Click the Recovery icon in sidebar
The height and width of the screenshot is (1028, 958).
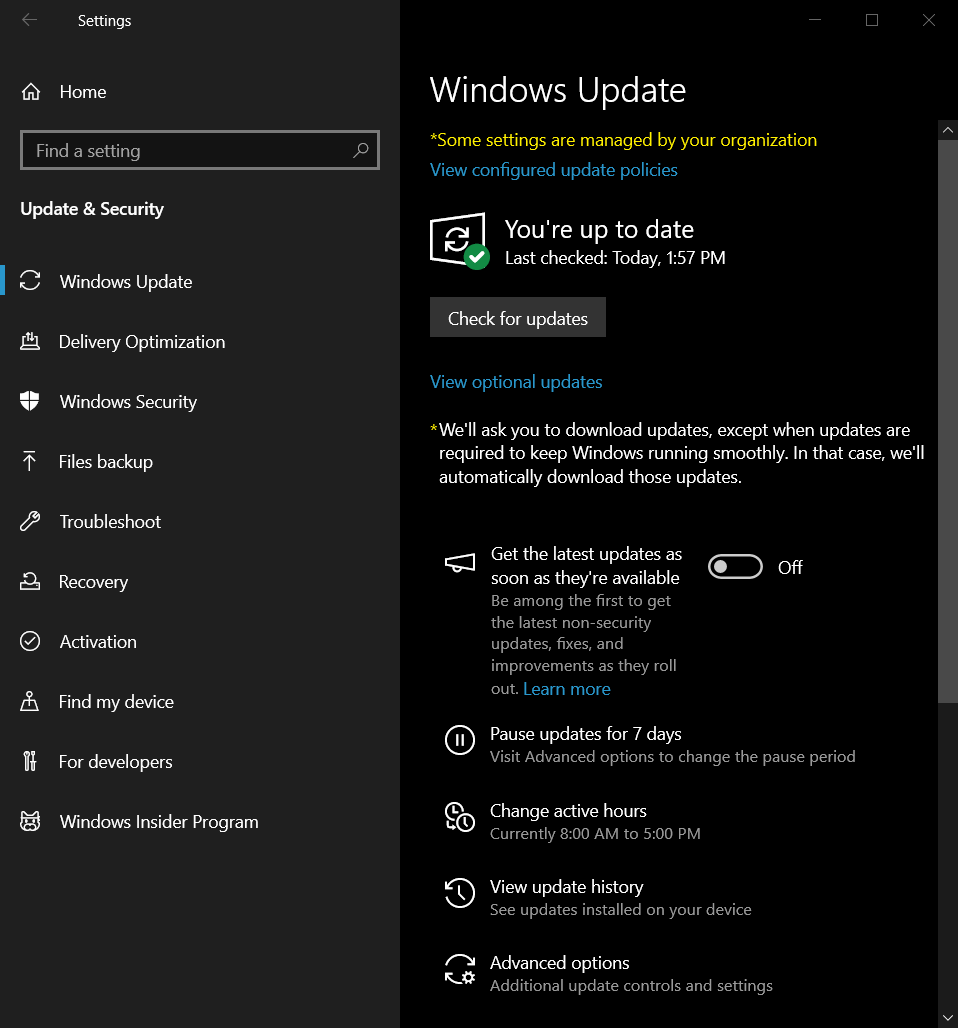click(x=30, y=581)
